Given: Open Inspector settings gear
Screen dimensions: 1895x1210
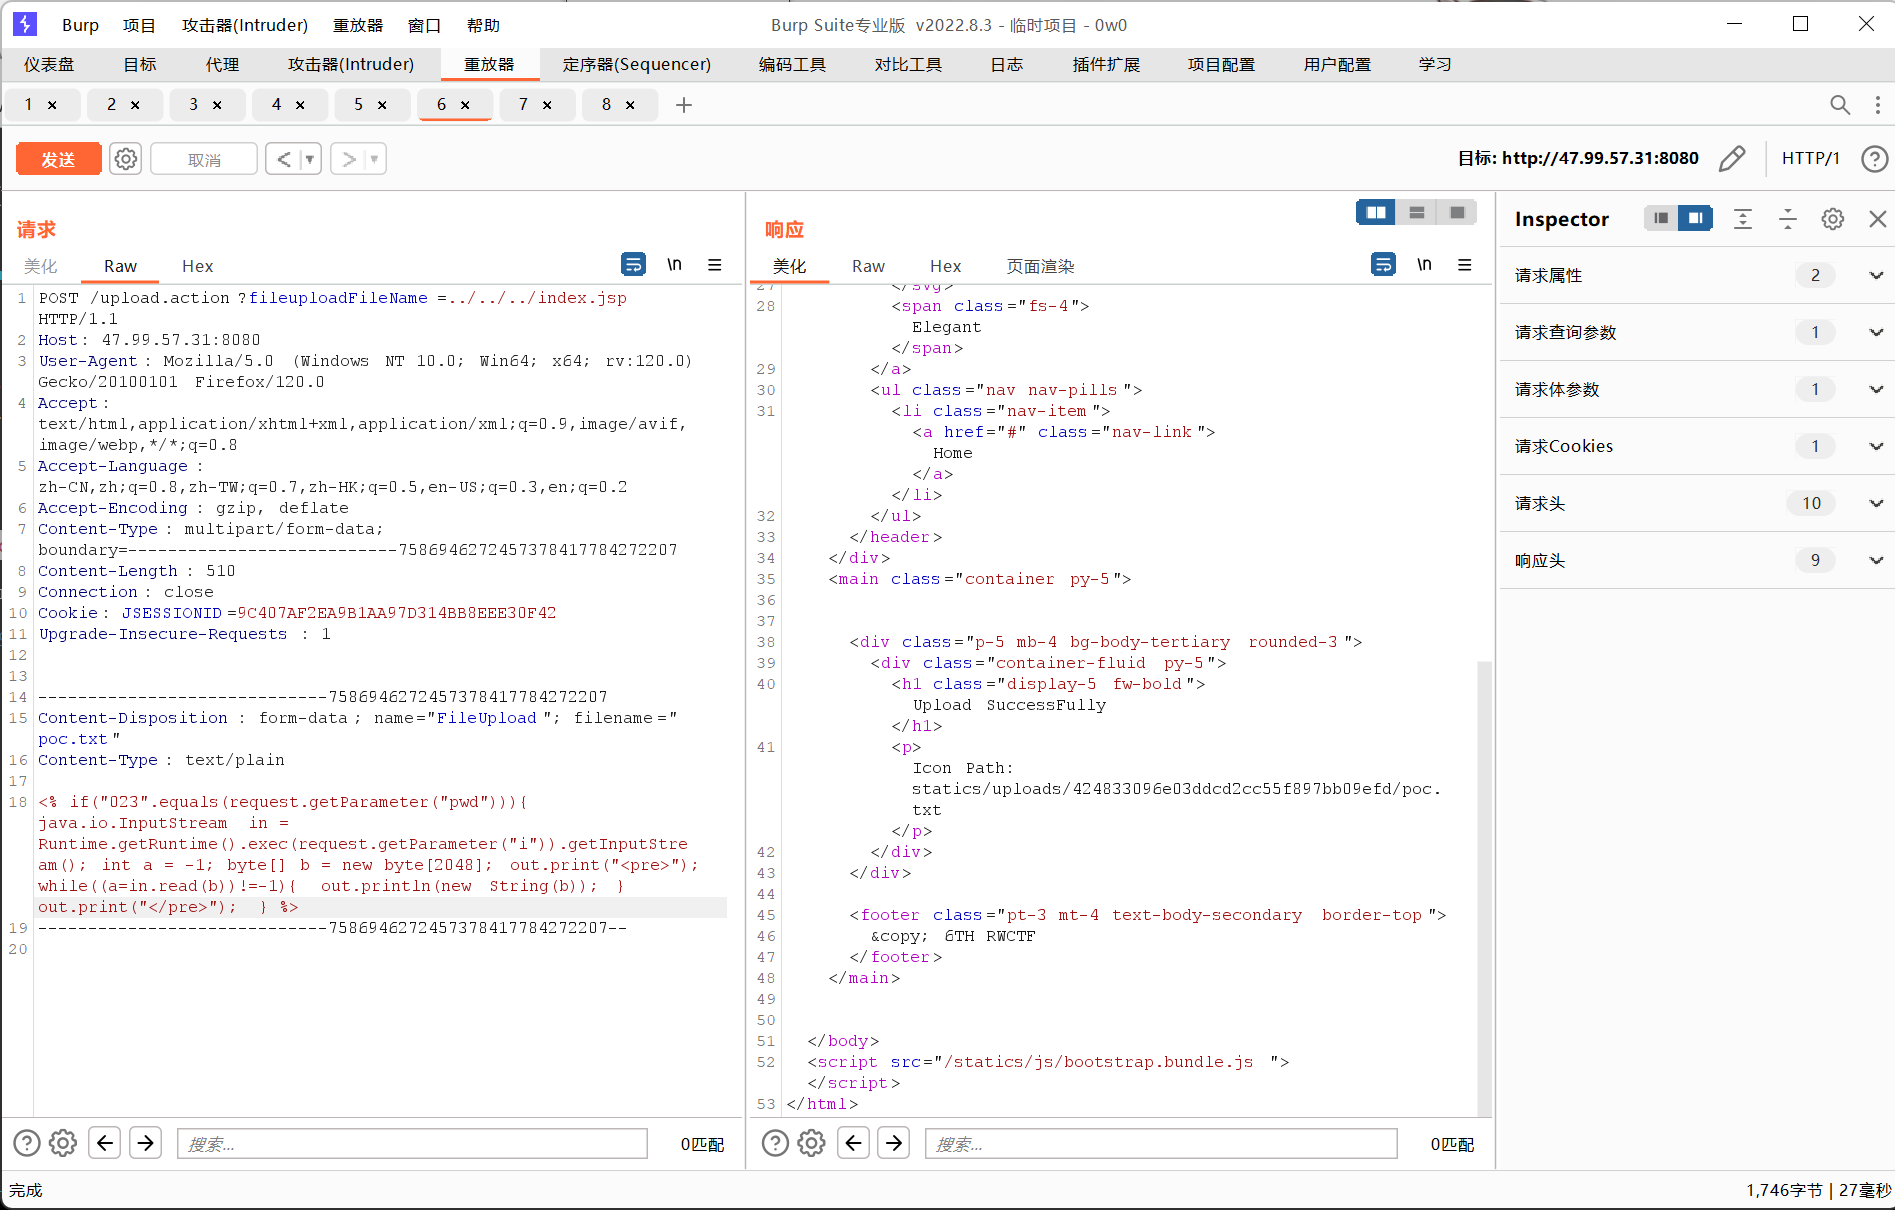Looking at the screenshot, I should coord(1832,219).
